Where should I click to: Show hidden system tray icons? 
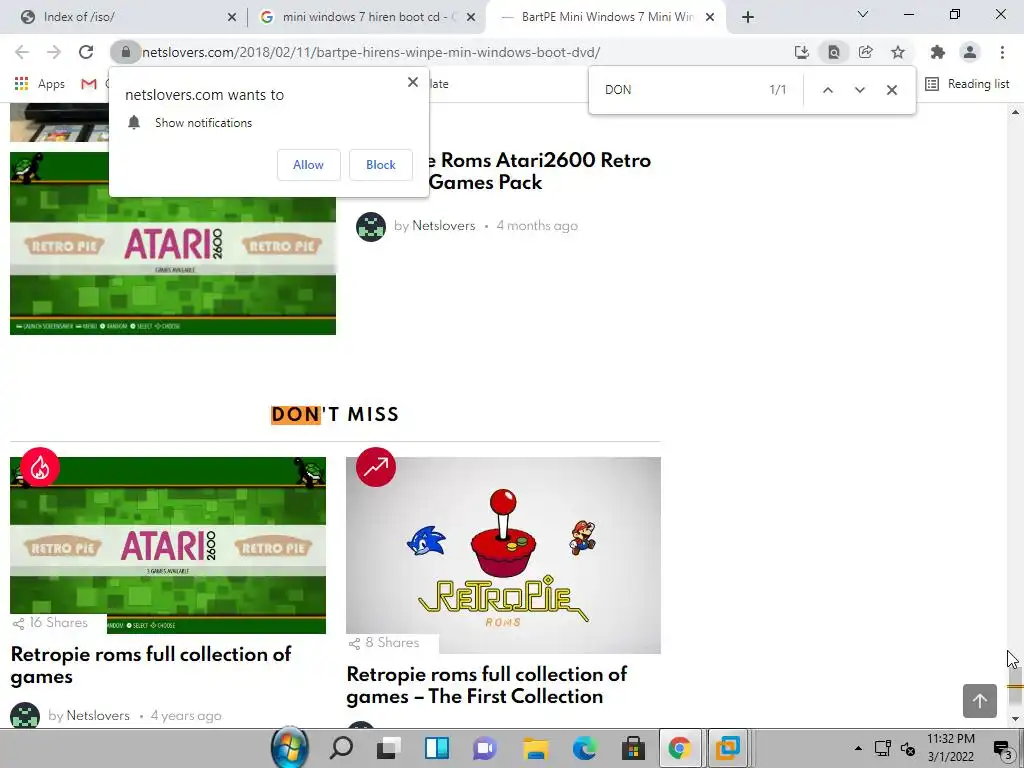pos(858,748)
